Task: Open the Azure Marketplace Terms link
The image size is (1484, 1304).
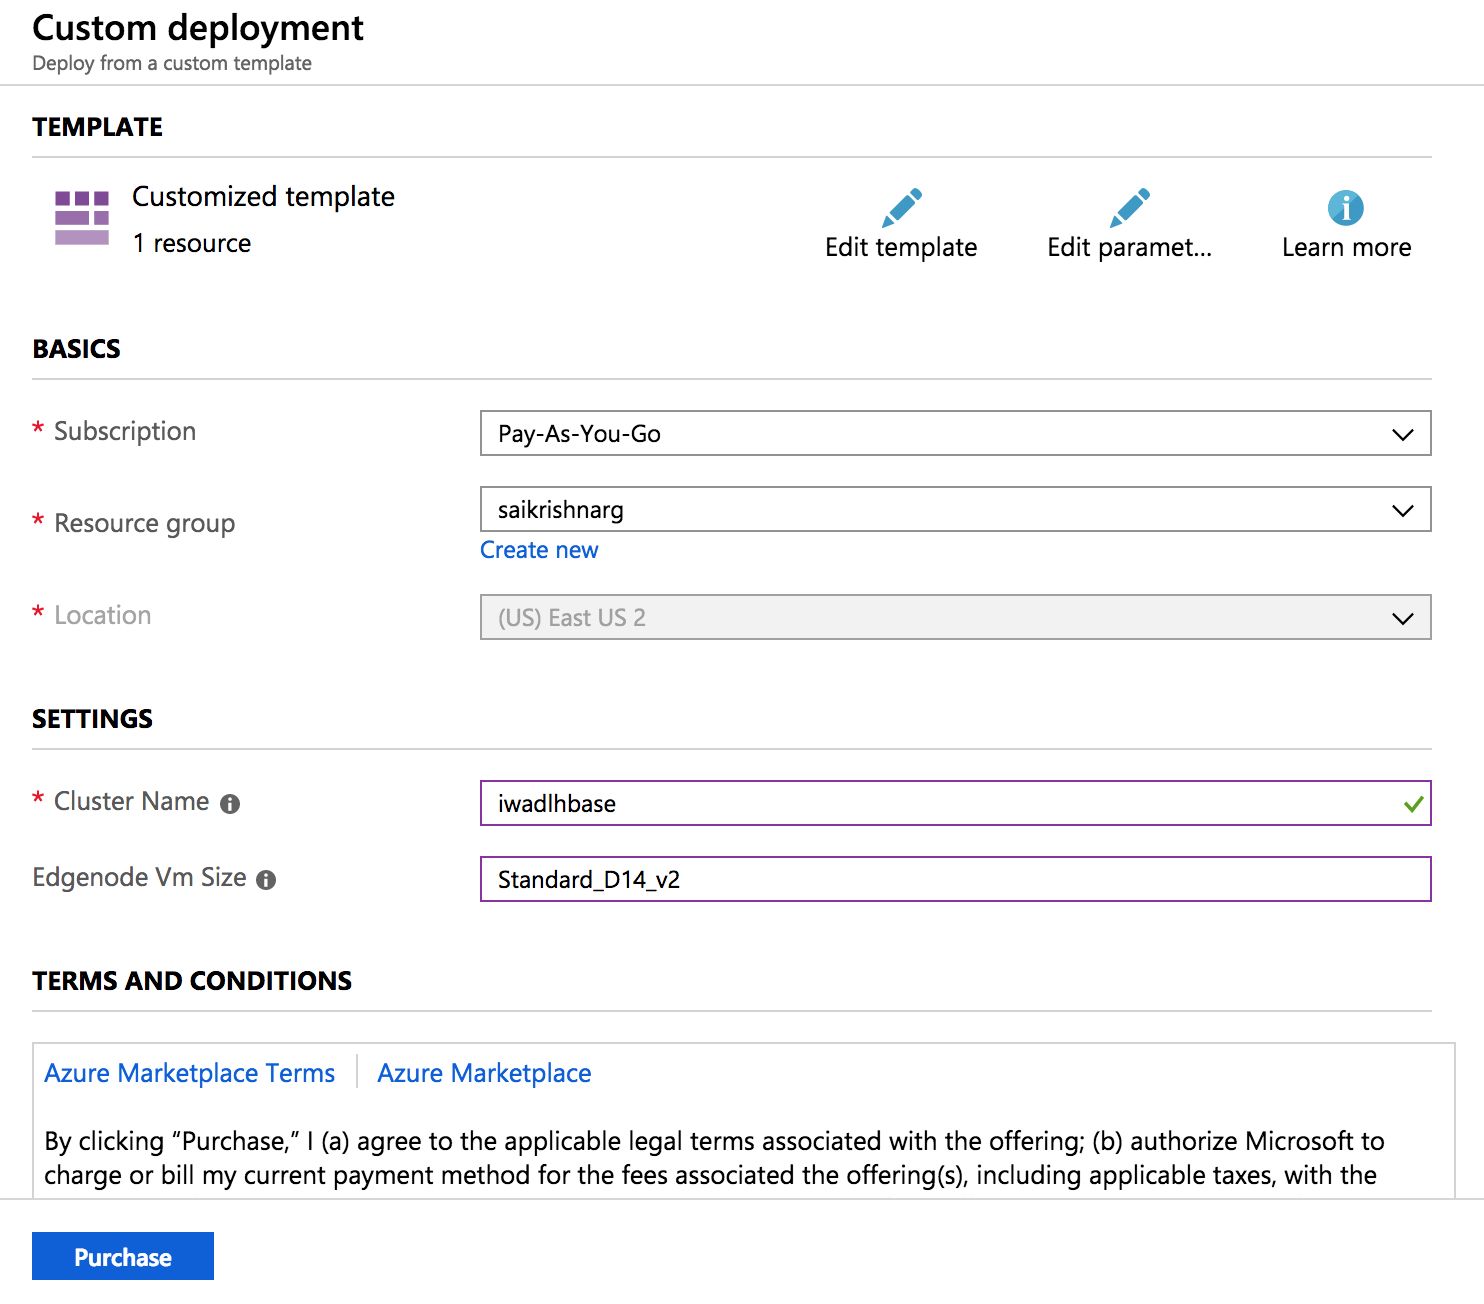Action: (190, 1073)
